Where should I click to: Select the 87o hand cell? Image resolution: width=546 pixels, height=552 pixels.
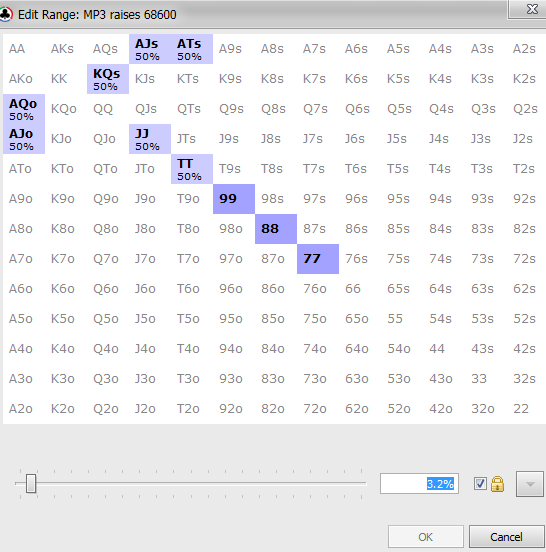[276, 259]
